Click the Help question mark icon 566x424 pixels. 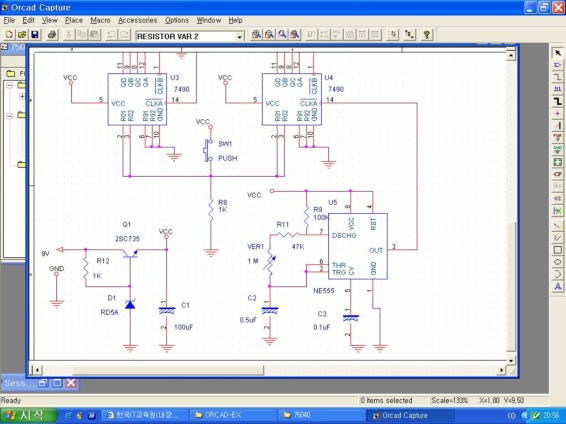pyautogui.click(x=427, y=35)
